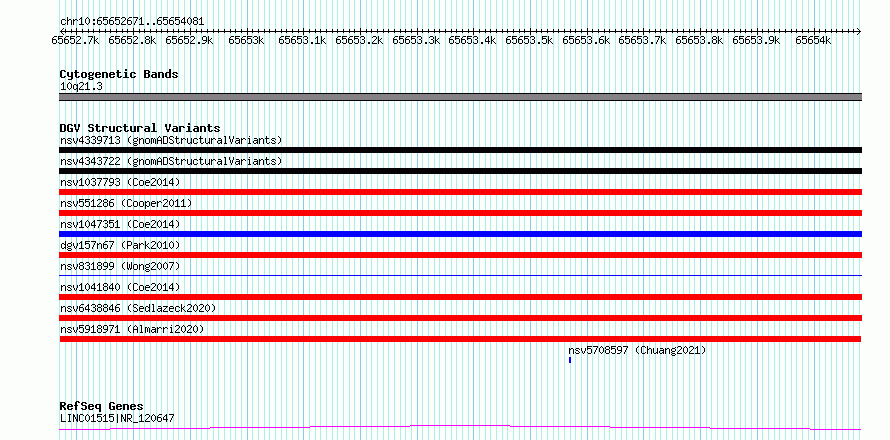
Task: Open the nsv5708597 (Chuang2021) variant label
Action: (x=637, y=350)
